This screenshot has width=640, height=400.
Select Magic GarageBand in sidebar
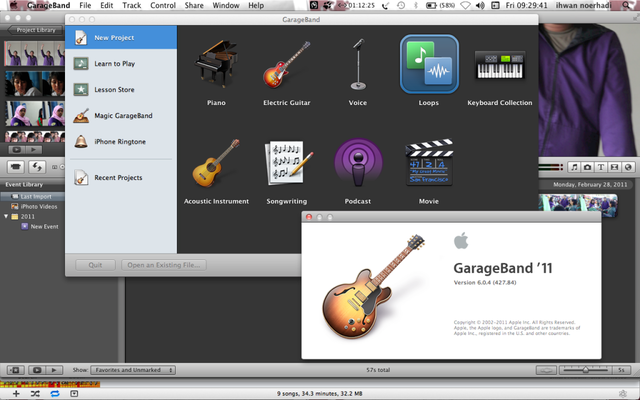tap(121, 116)
